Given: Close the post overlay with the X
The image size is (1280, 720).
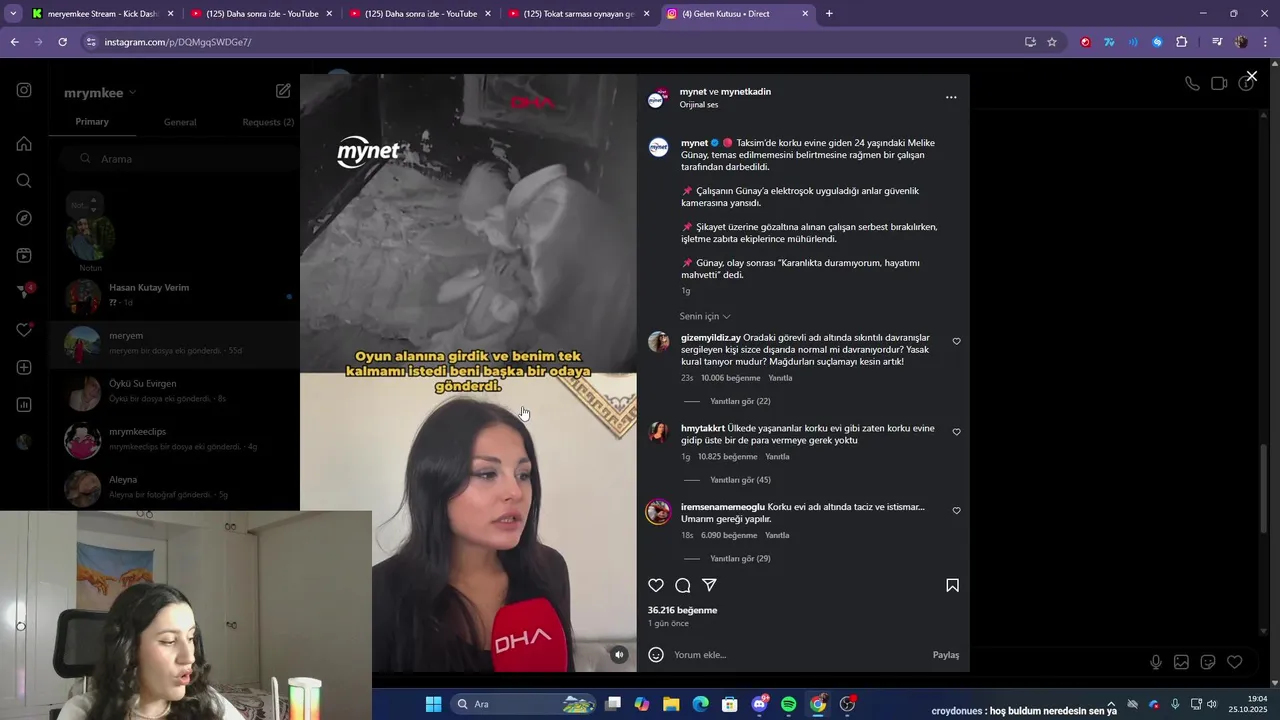Looking at the screenshot, I should point(1251,76).
